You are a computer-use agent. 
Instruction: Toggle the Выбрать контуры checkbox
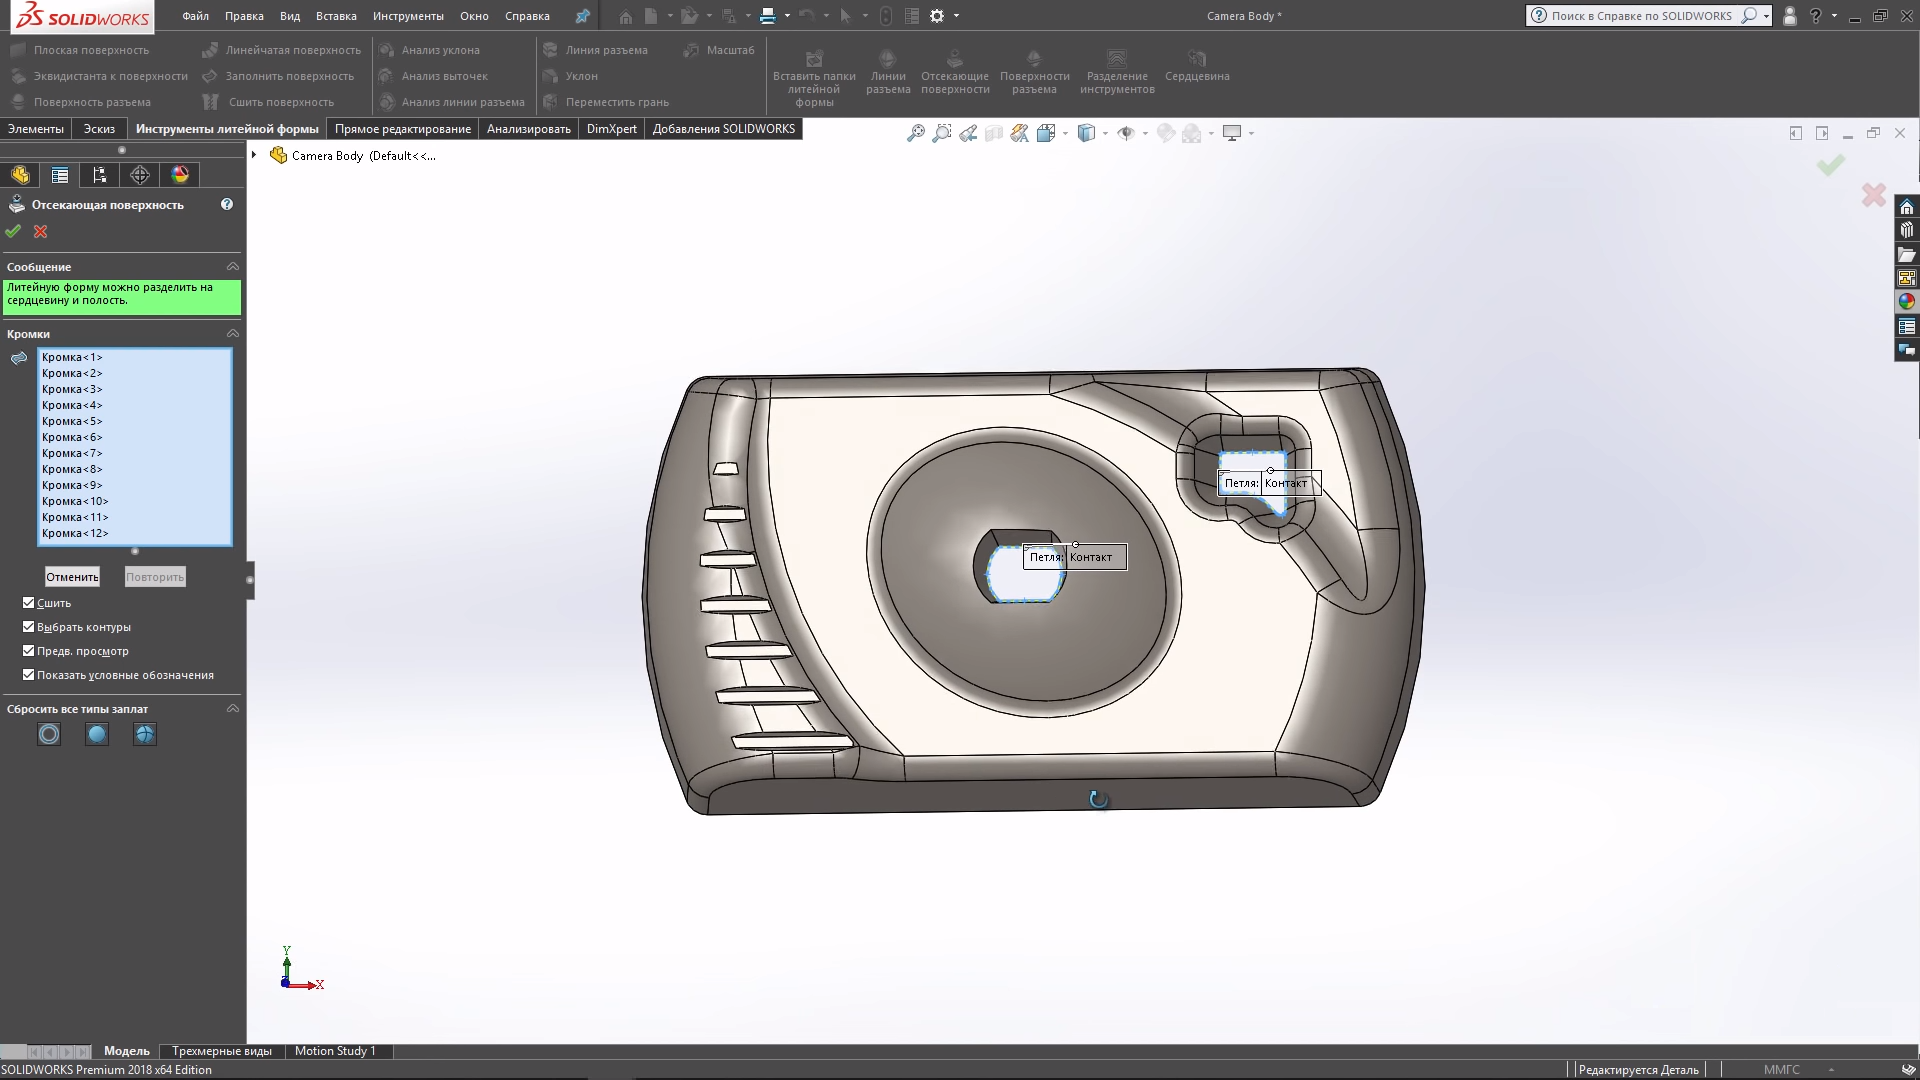coord(29,627)
